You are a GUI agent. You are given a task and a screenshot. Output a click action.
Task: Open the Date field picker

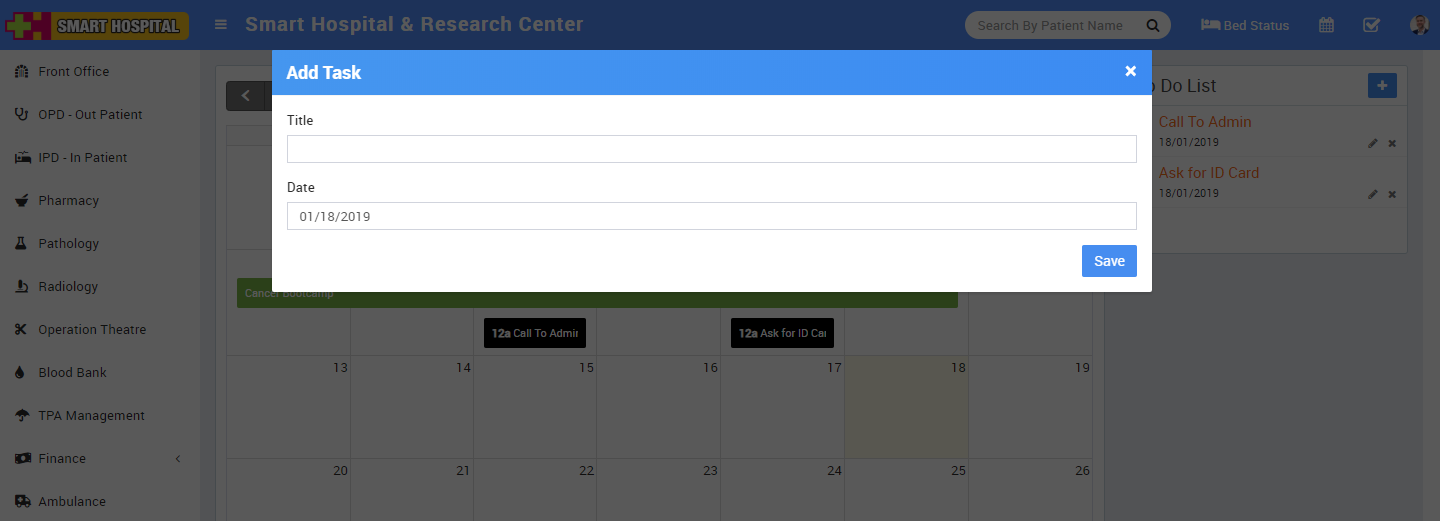[711, 216]
